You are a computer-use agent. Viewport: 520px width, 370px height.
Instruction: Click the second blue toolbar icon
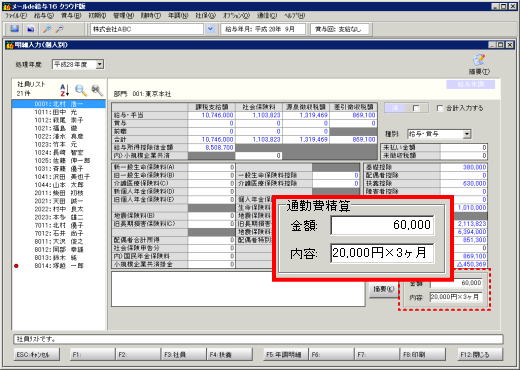[31, 30]
